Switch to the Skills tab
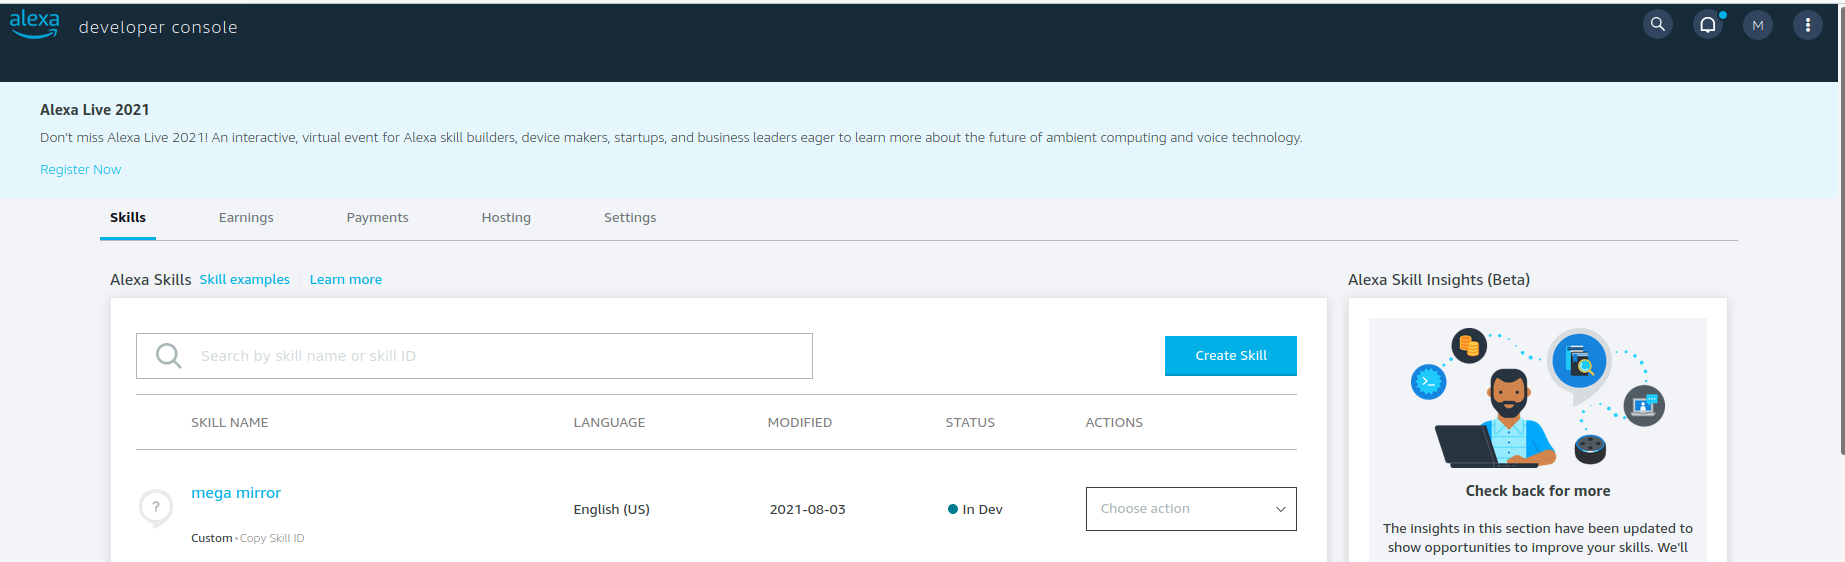The width and height of the screenshot is (1845, 562). pos(128,217)
